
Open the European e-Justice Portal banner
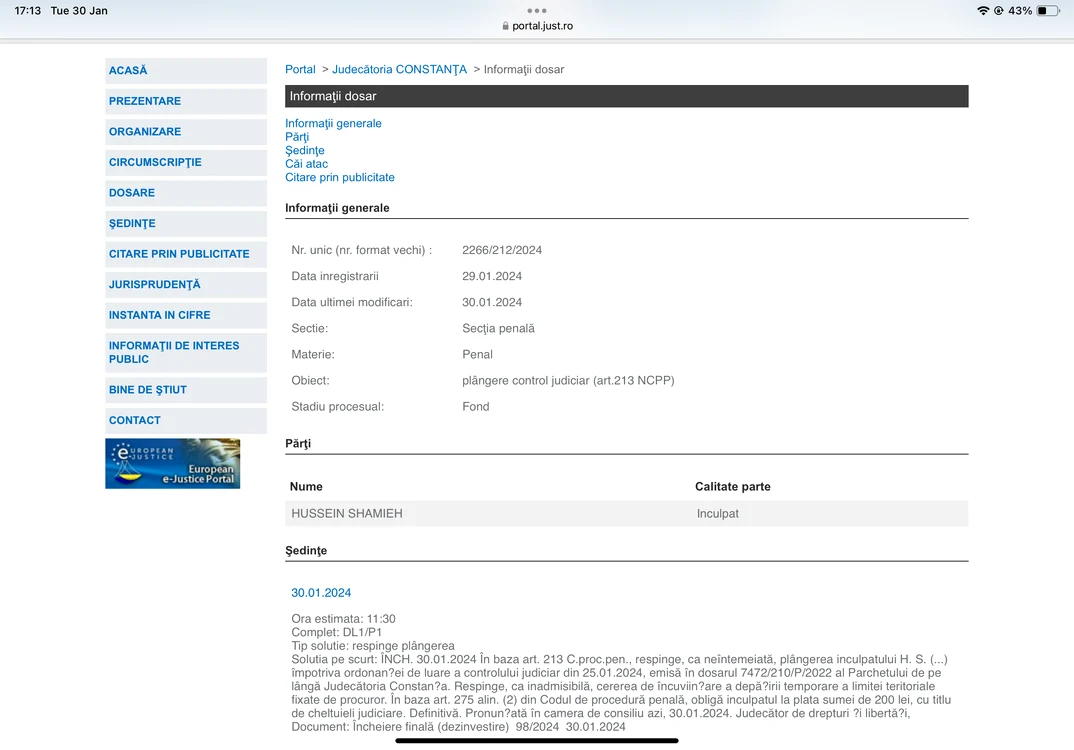(x=173, y=464)
